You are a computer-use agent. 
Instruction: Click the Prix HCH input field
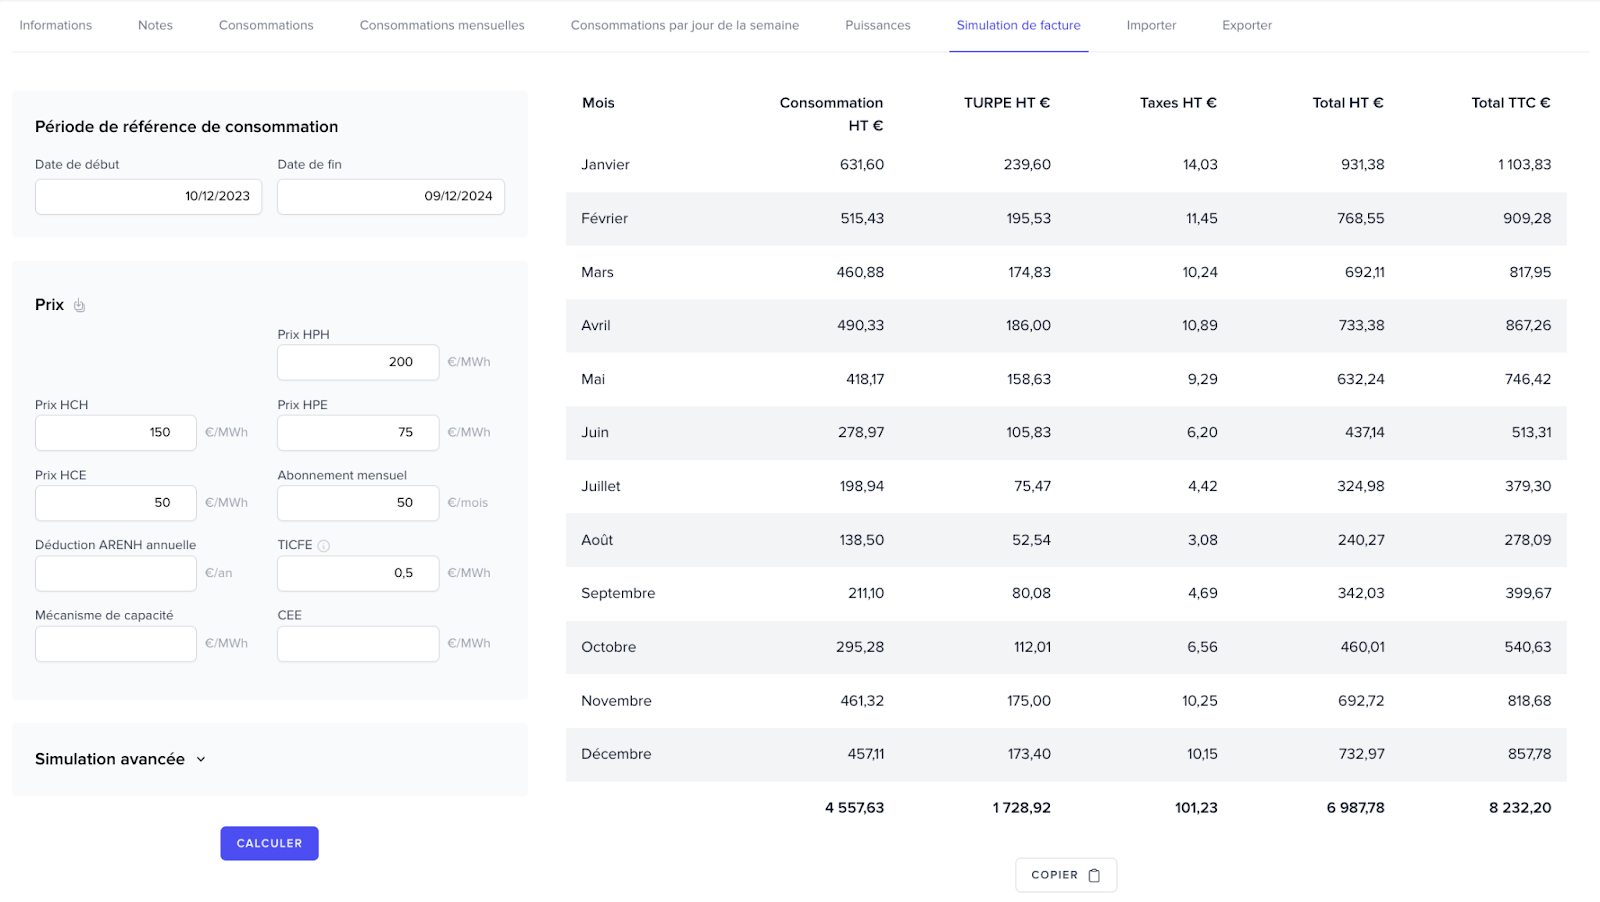point(116,432)
